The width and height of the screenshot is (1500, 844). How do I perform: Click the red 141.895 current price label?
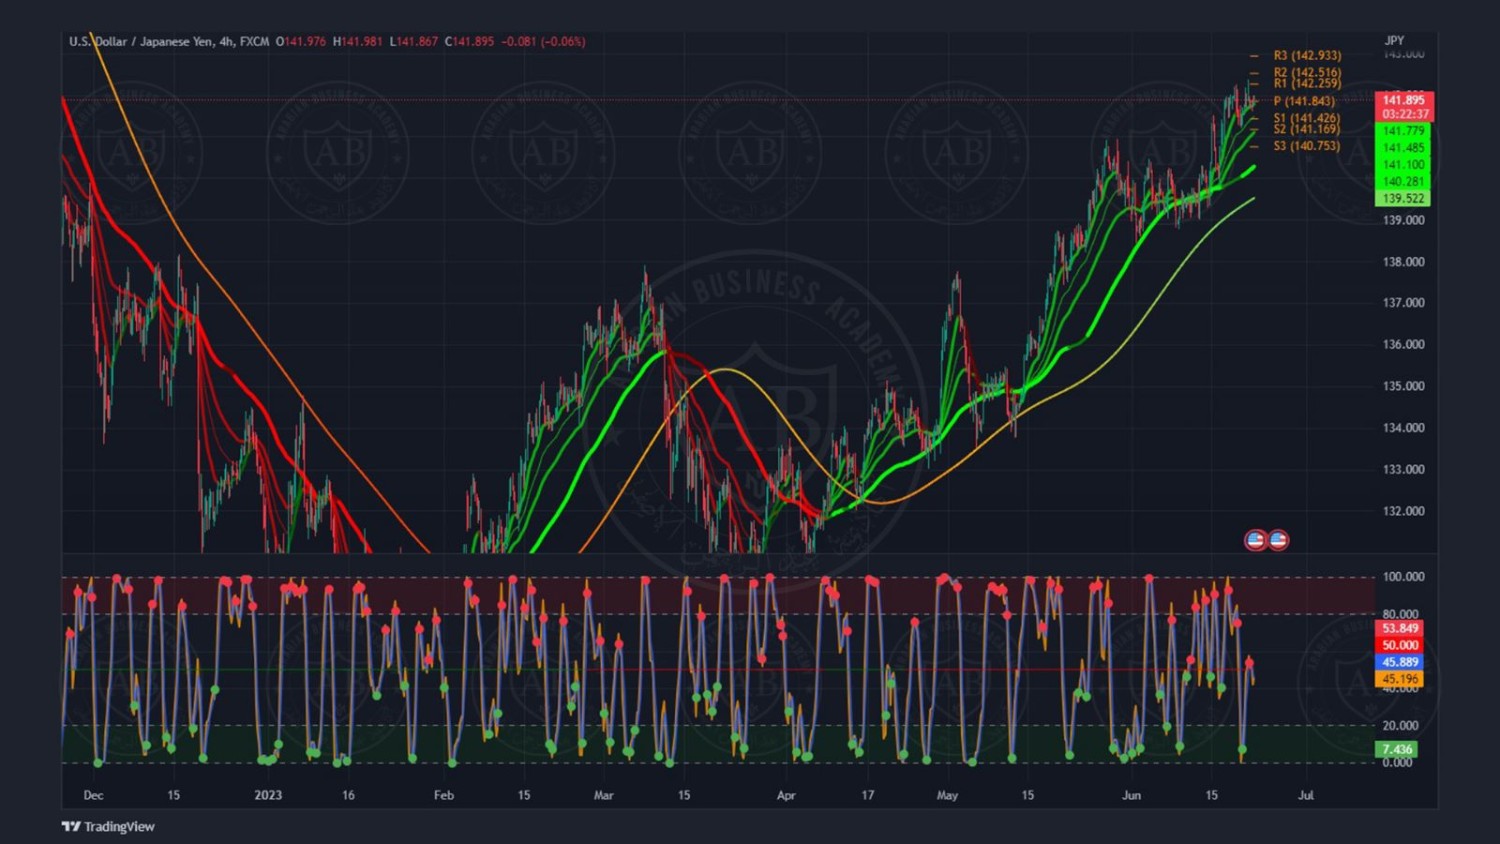pyautogui.click(x=1404, y=100)
